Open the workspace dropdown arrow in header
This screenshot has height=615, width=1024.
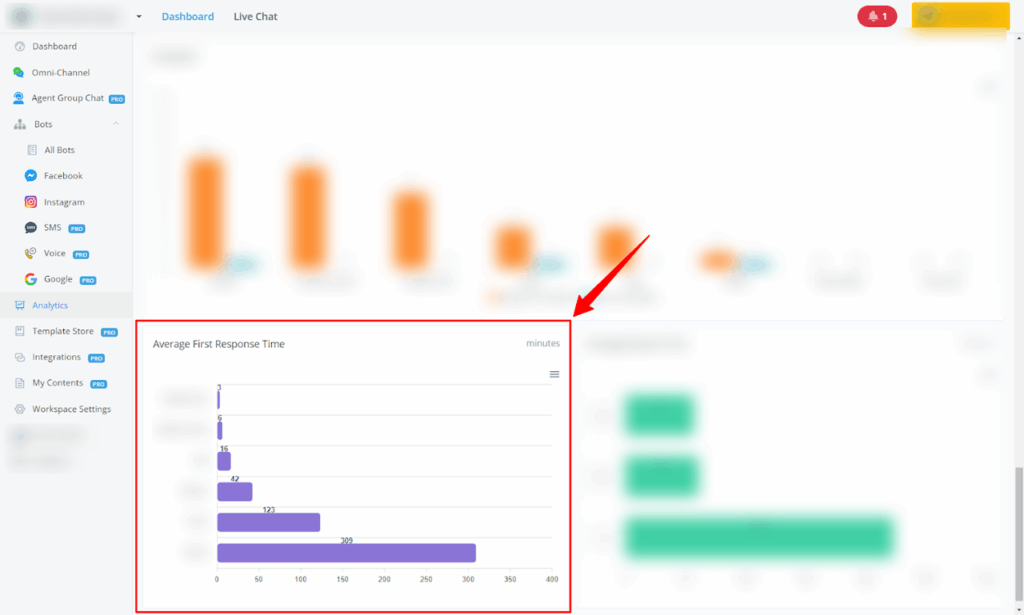tap(139, 17)
